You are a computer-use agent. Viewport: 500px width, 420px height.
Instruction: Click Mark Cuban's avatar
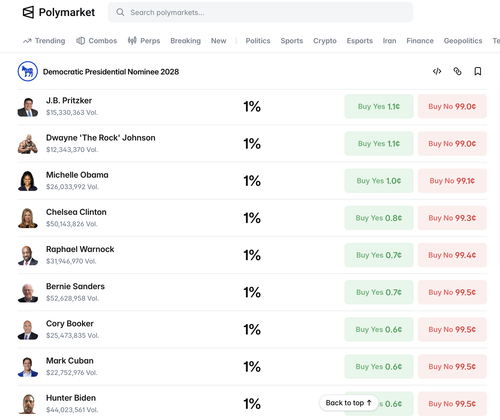tap(28, 367)
